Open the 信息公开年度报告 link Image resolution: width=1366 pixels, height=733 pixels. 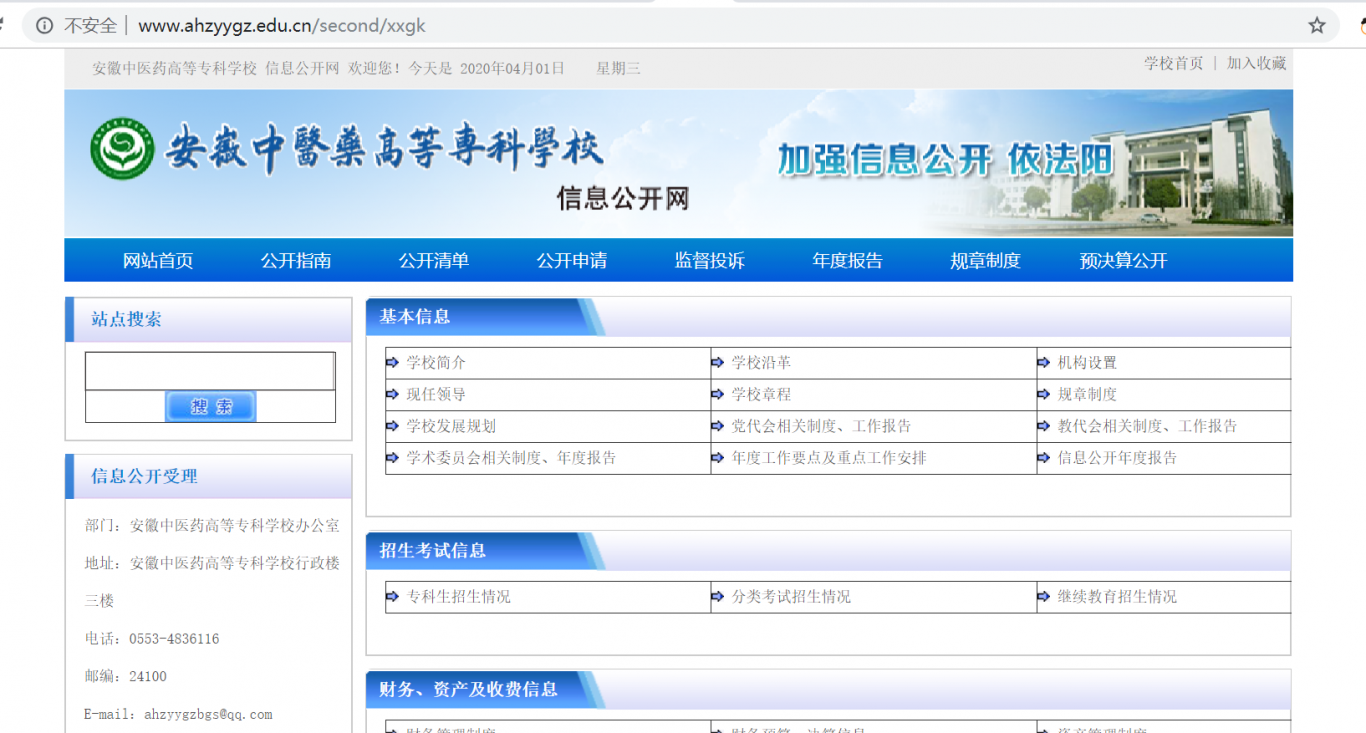coord(1117,459)
